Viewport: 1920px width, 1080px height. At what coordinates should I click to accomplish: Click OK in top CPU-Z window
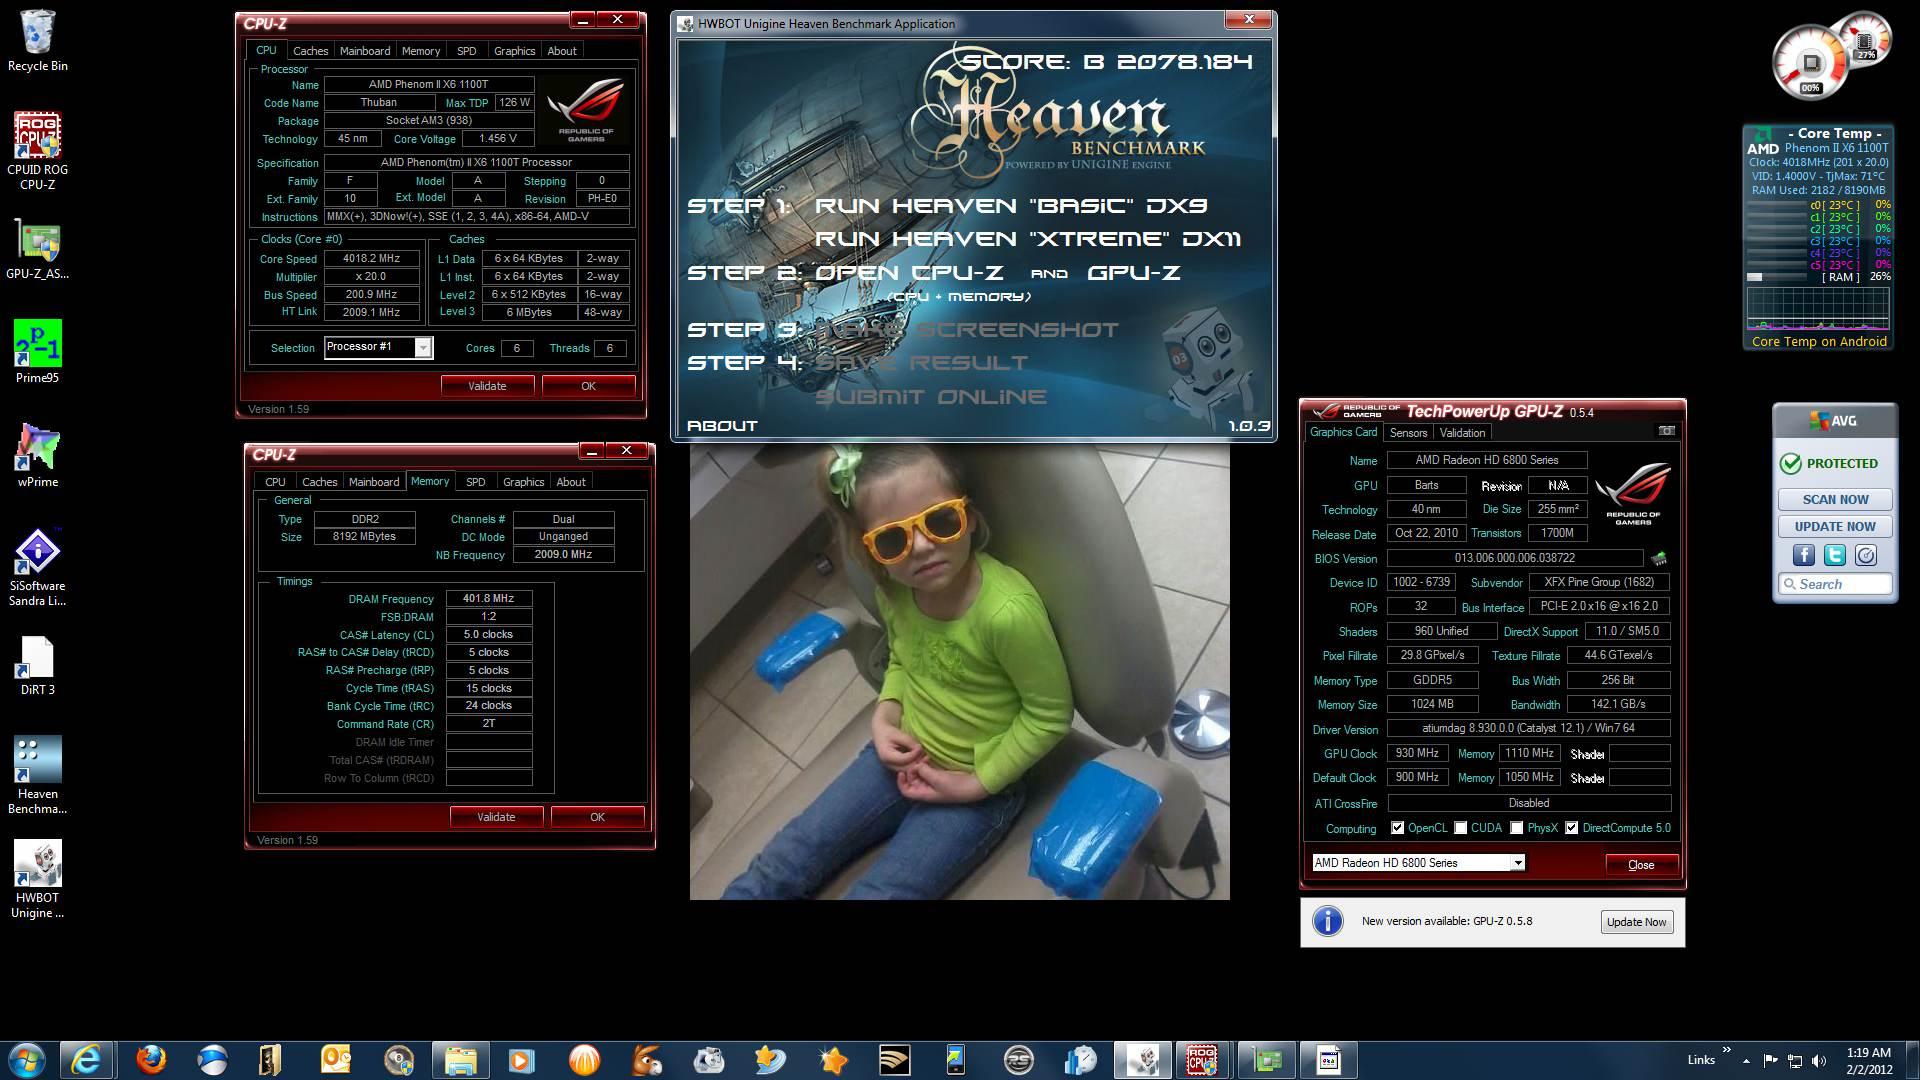pyautogui.click(x=588, y=386)
